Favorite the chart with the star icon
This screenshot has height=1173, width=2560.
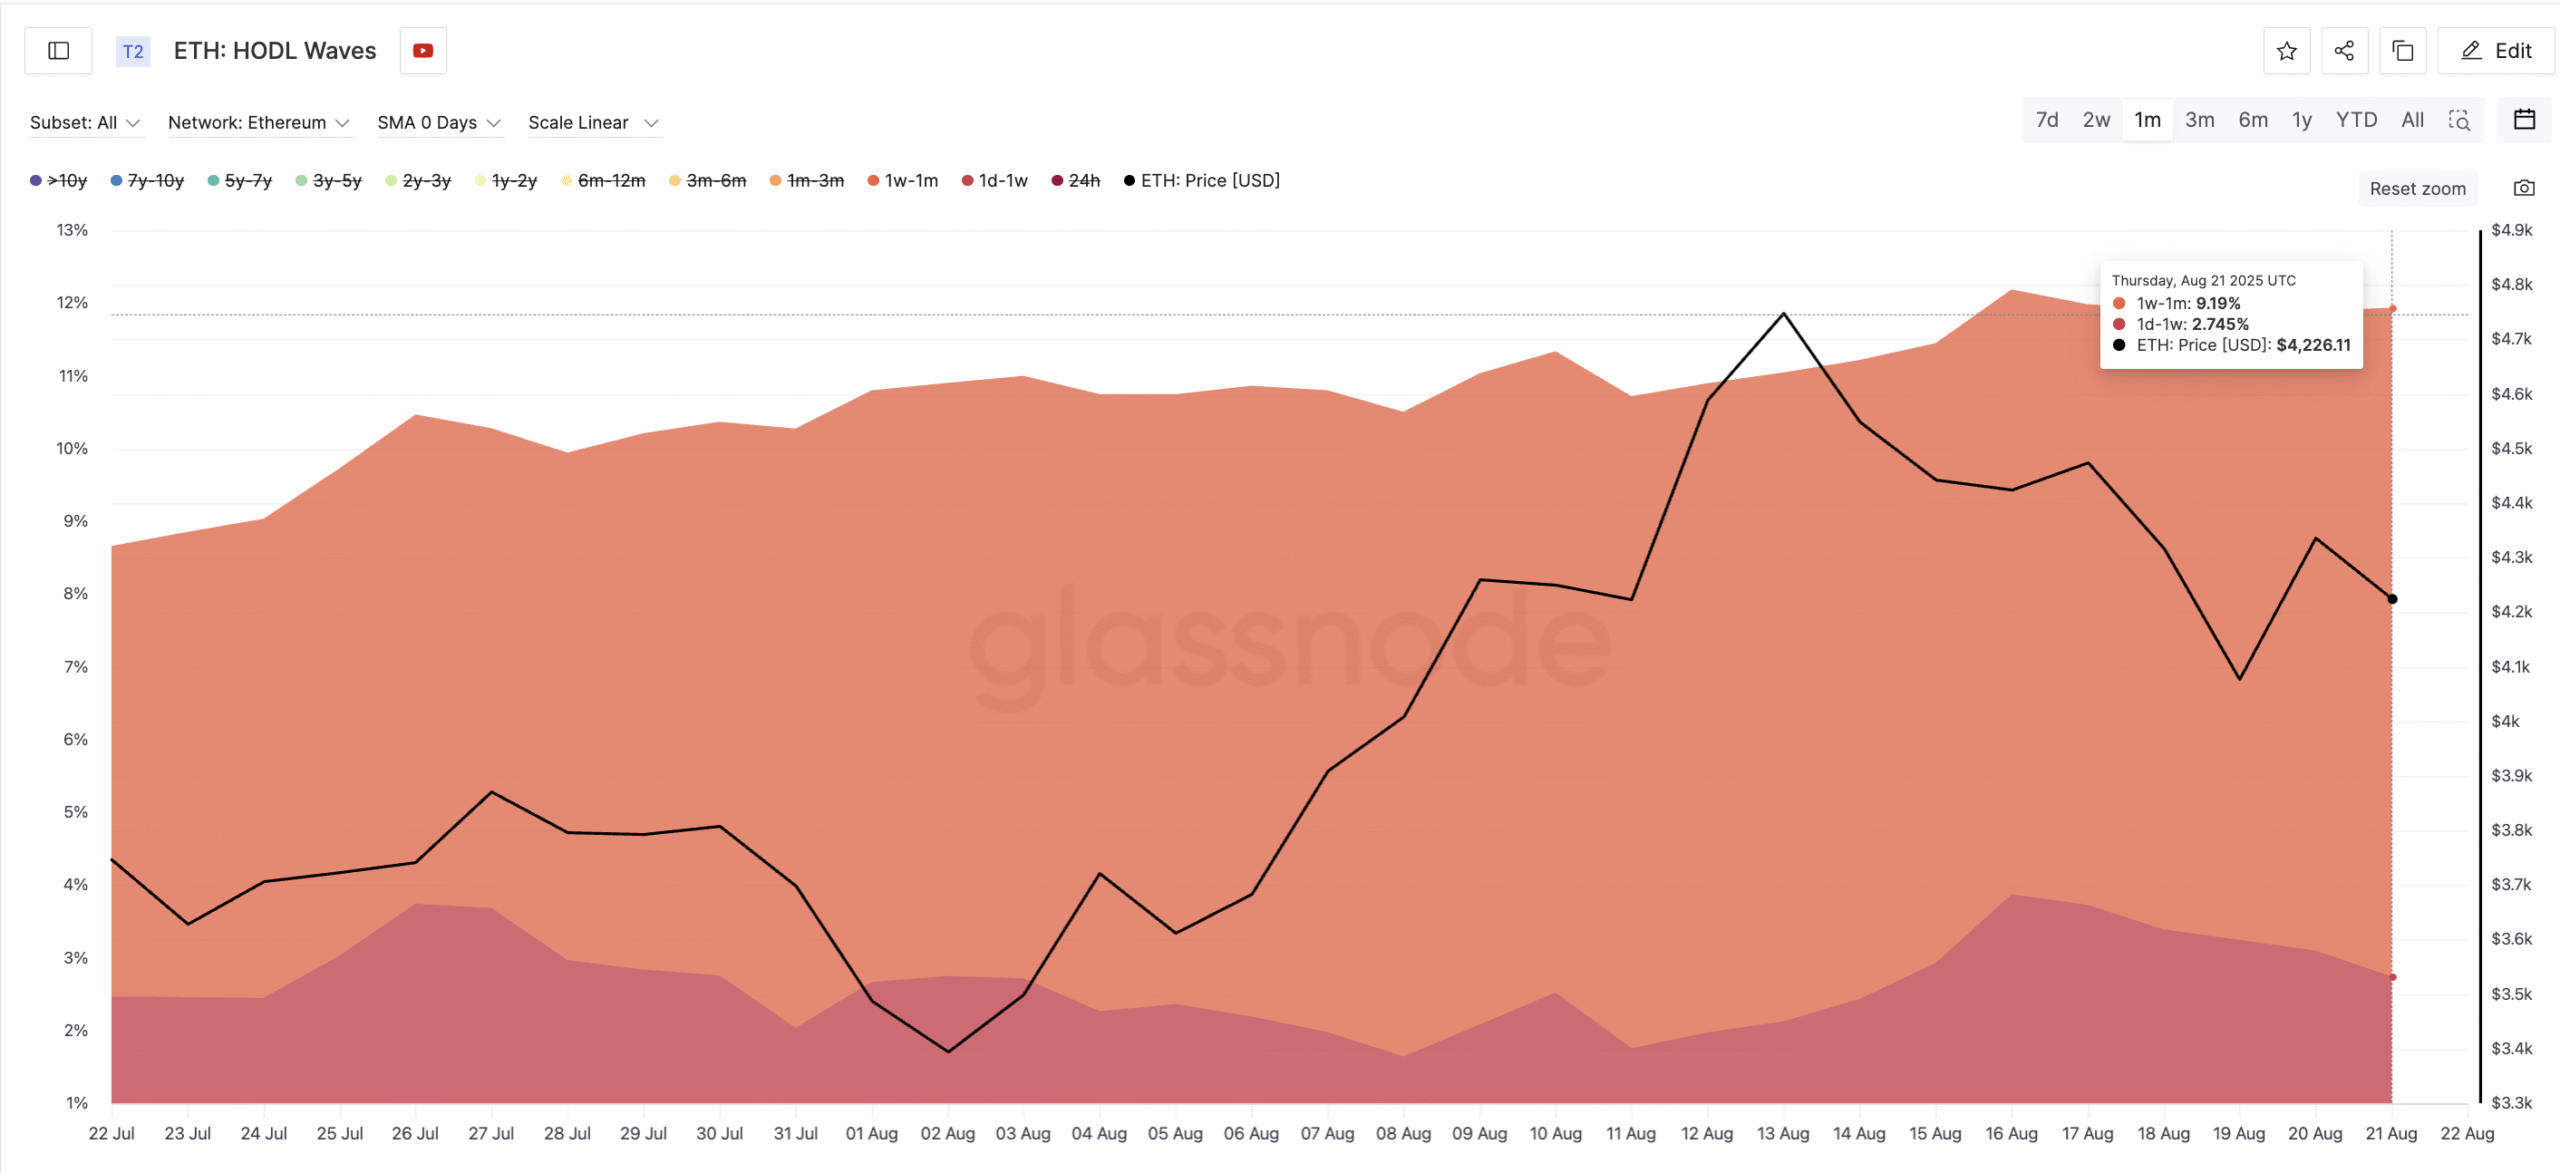[x=2286, y=50]
